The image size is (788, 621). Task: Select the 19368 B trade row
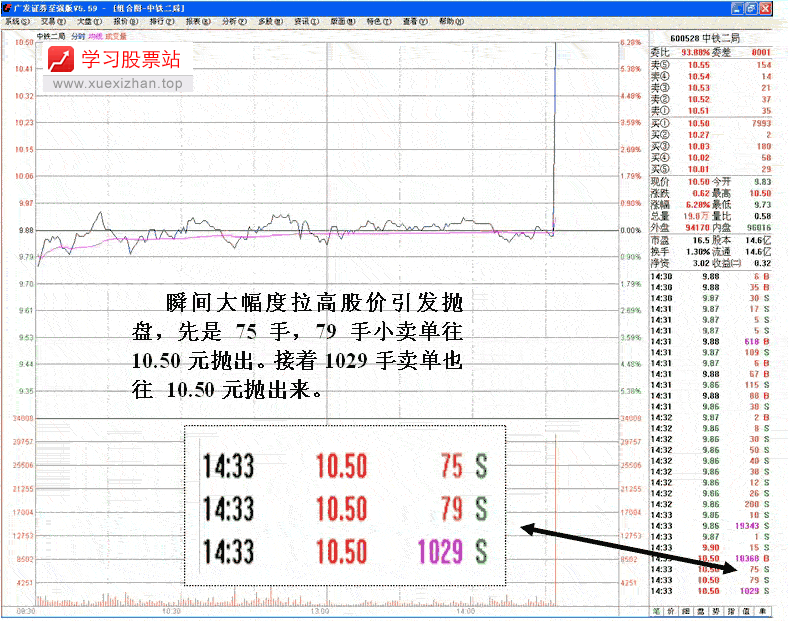[x=711, y=558]
